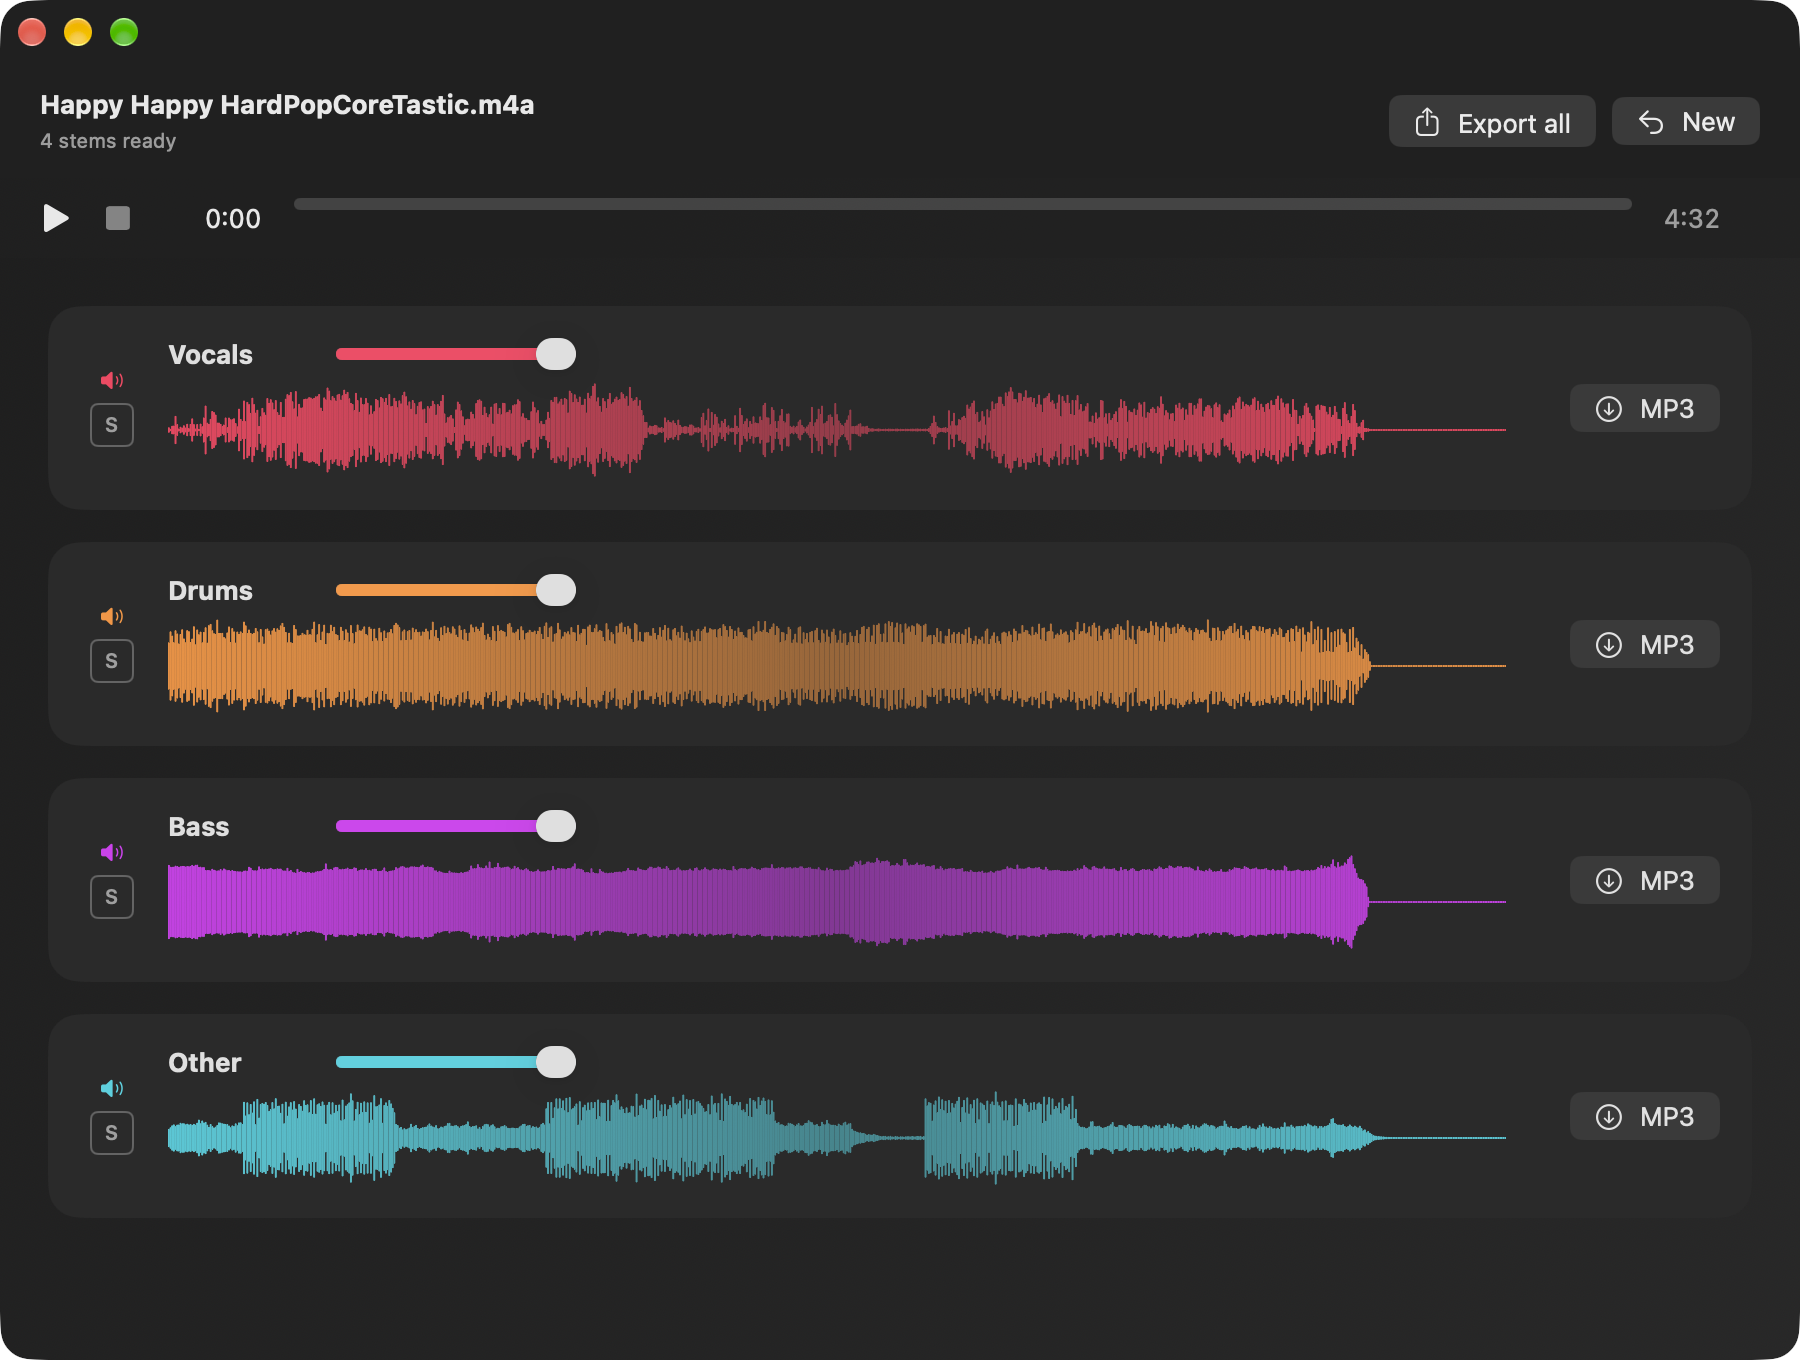Click the 4:32 total duration label
The height and width of the screenshot is (1360, 1800).
tap(1691, 219)
